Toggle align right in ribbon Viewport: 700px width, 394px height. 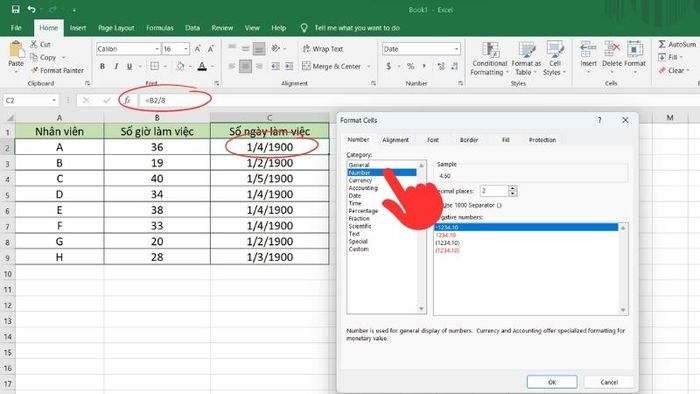(259, 66)
